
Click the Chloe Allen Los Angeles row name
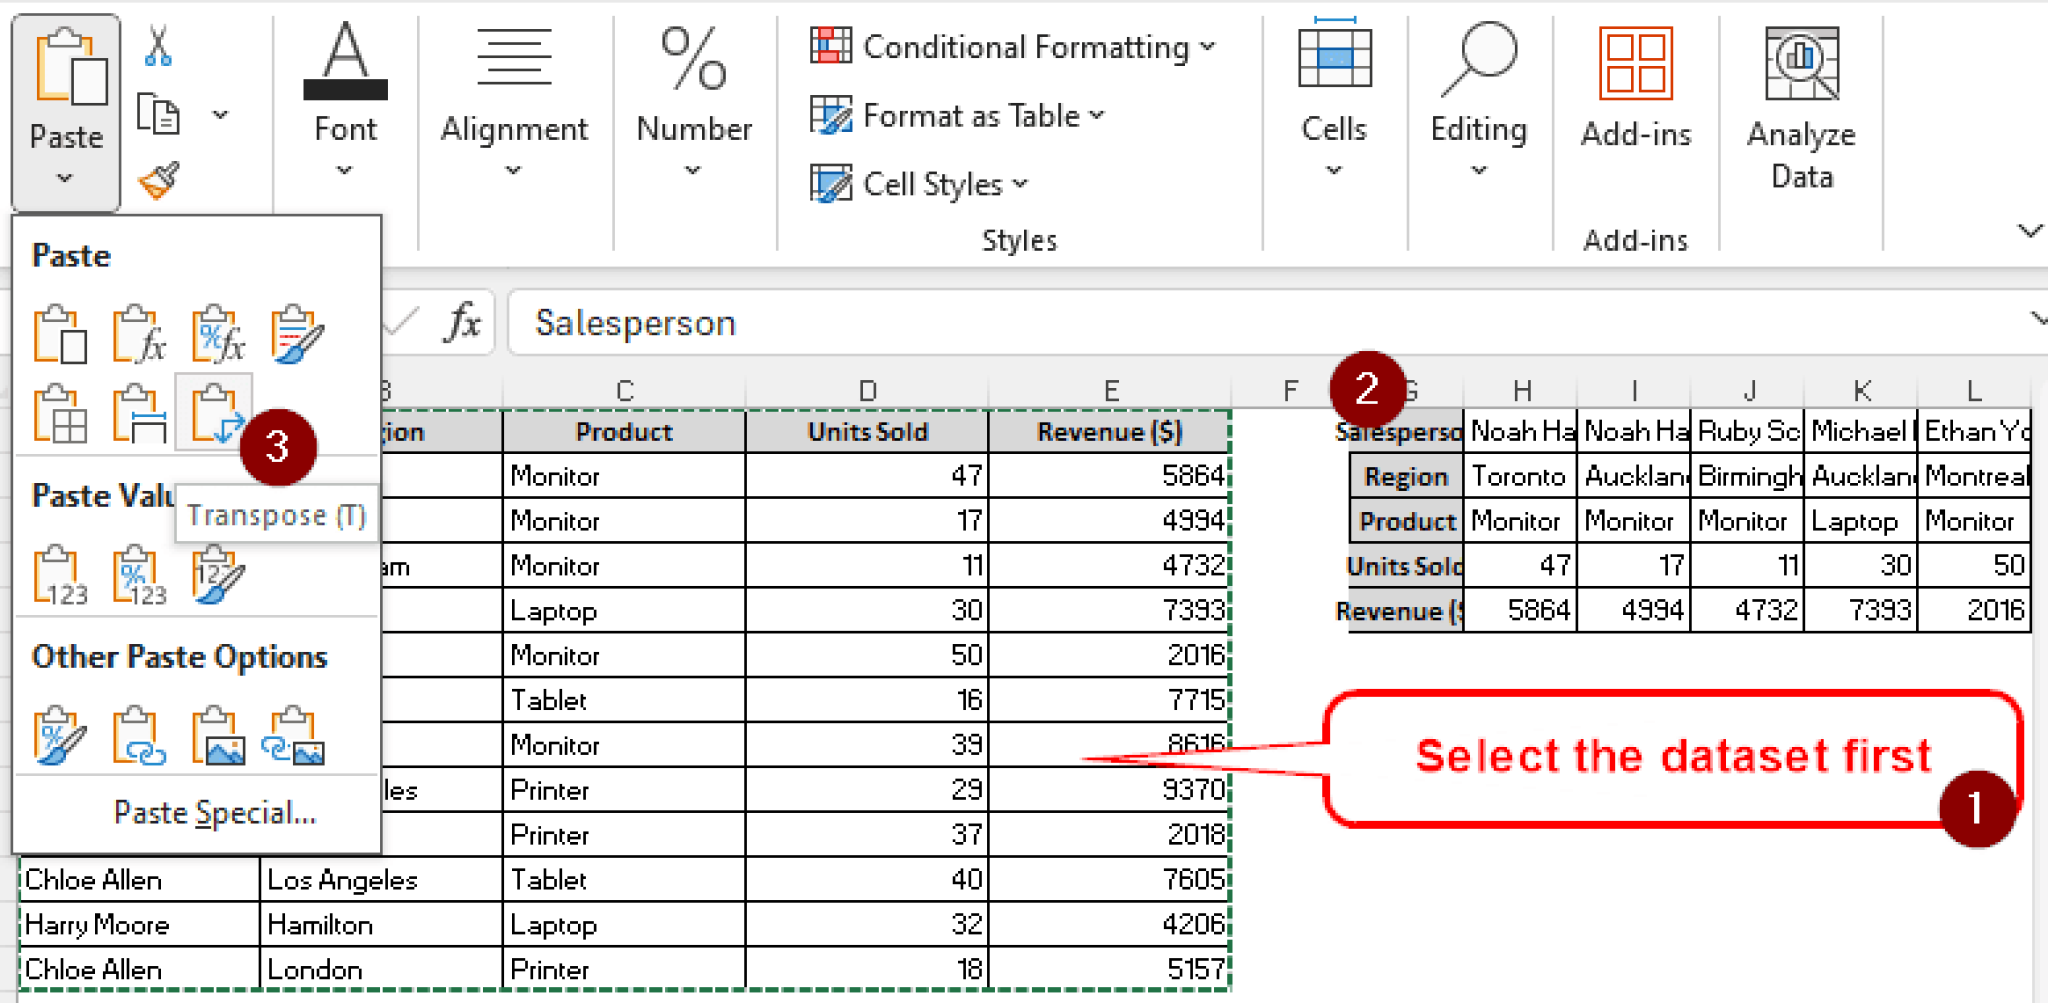[x=139, y=880]
